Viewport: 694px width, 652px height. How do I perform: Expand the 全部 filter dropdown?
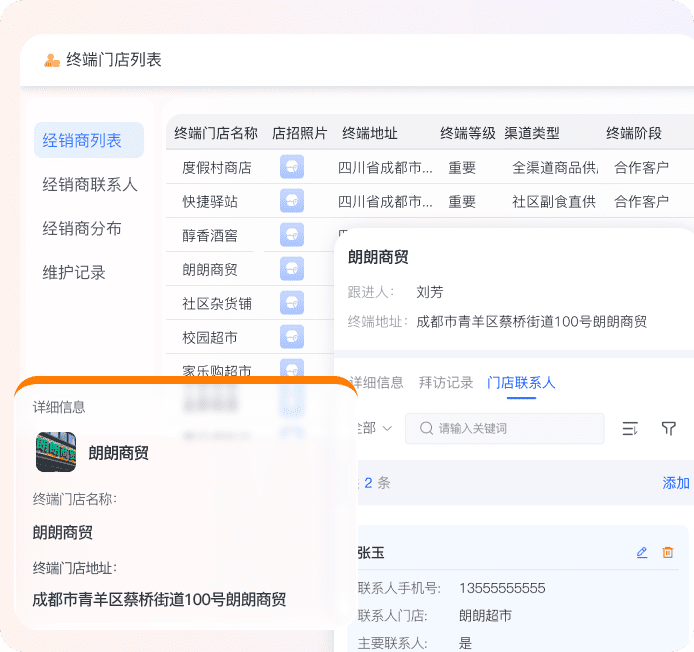372,428
